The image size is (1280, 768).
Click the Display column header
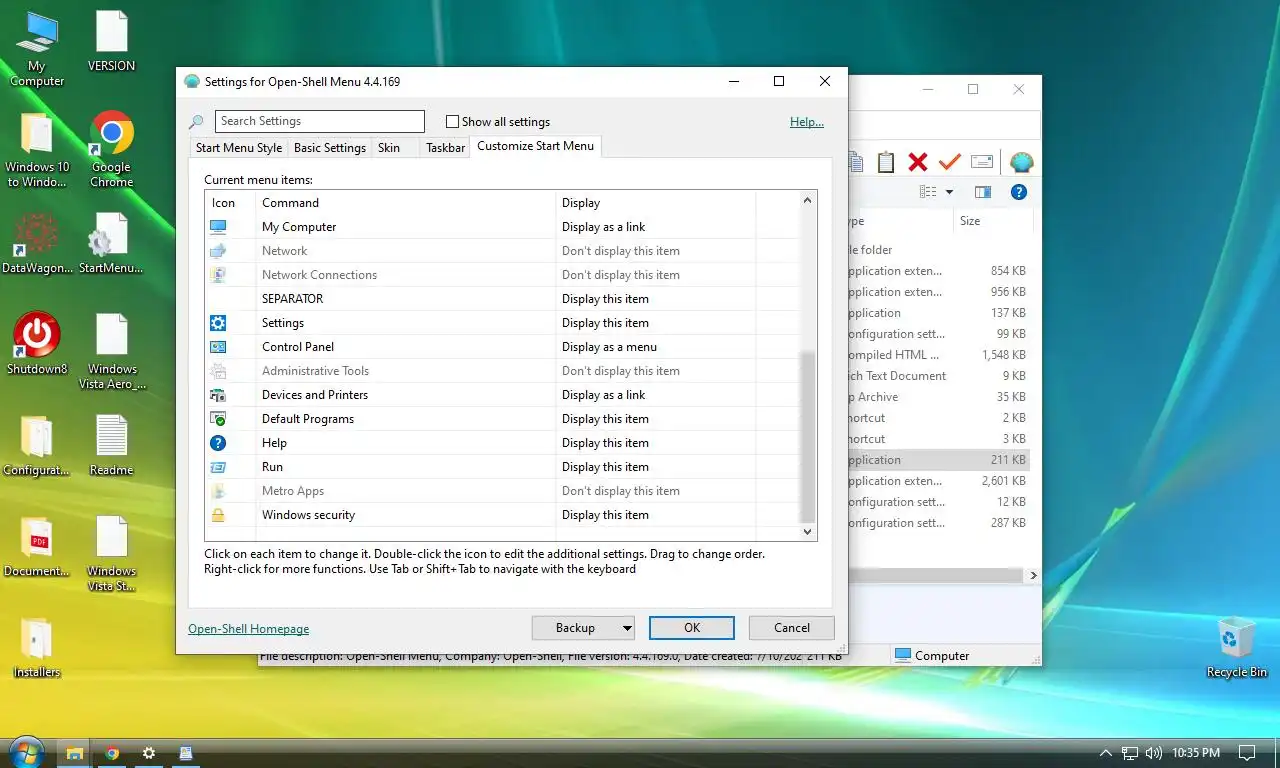655,203
